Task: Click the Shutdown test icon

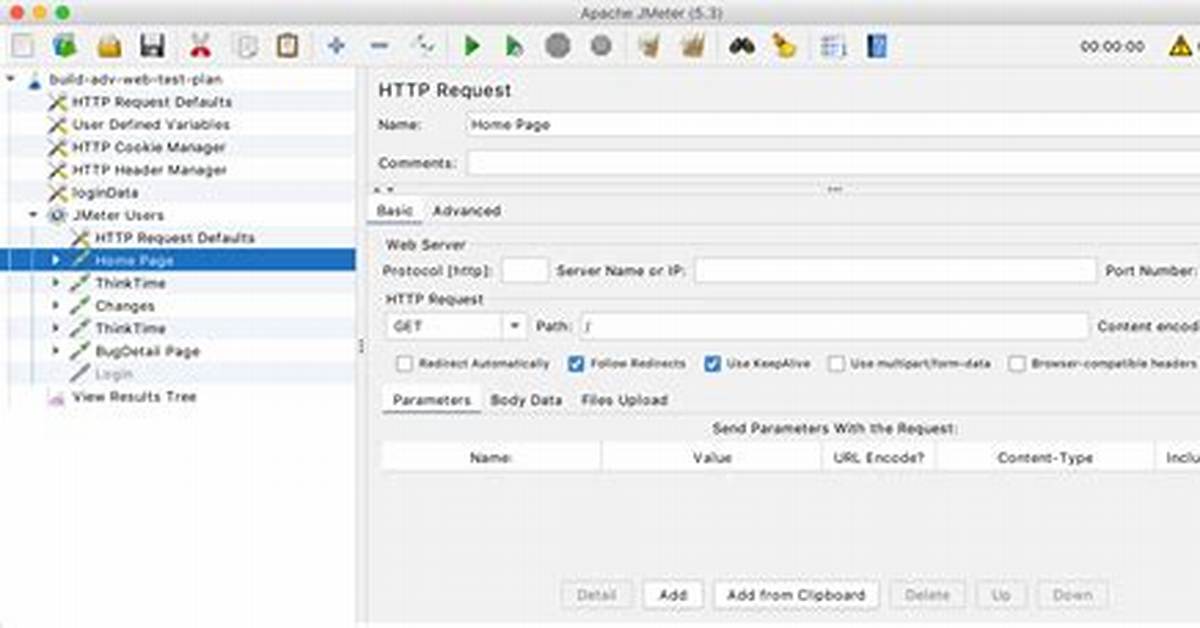Action: pos(601,45)
